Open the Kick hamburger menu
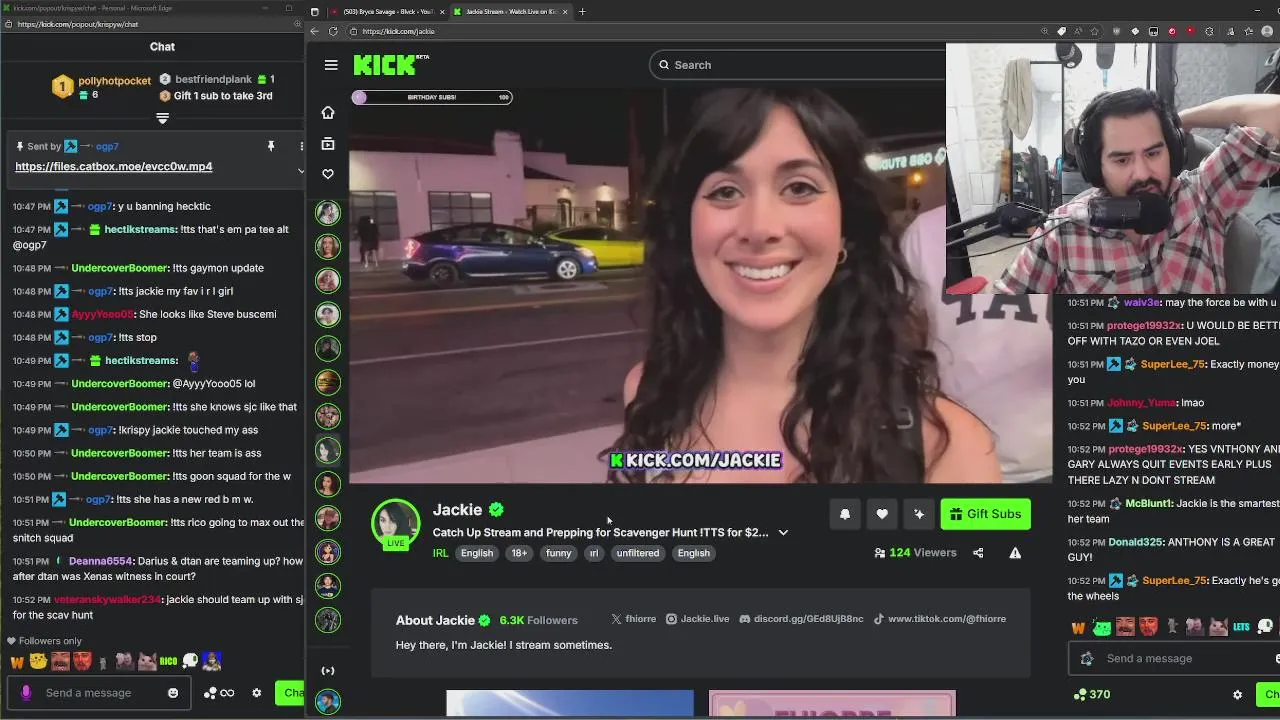 pyautogui.click(x=331, y=65)
